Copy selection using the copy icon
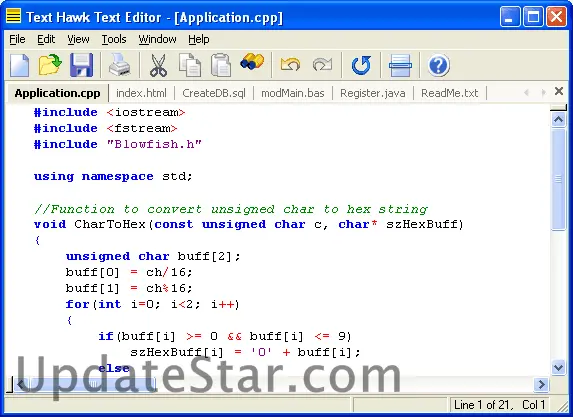The width and height of the screenshot is (573, 417). [x=190, y=65]
